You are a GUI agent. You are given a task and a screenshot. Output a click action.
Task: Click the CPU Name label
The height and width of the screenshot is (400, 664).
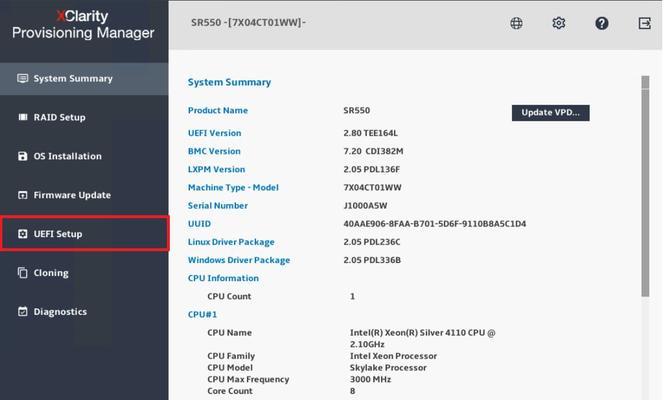[x=229, y=333]
